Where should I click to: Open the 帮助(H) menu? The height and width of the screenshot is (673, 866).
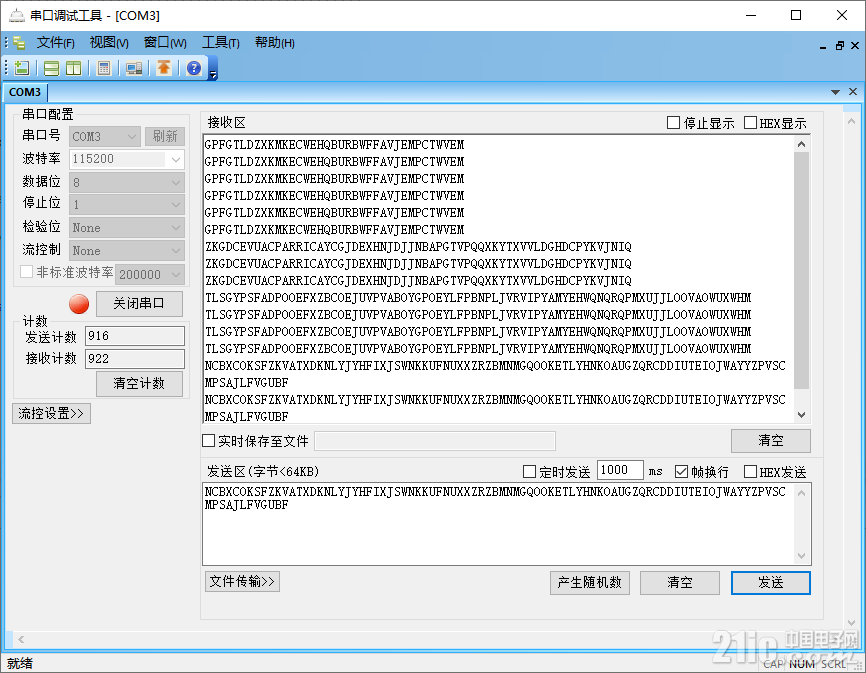[x=274, y=43]
